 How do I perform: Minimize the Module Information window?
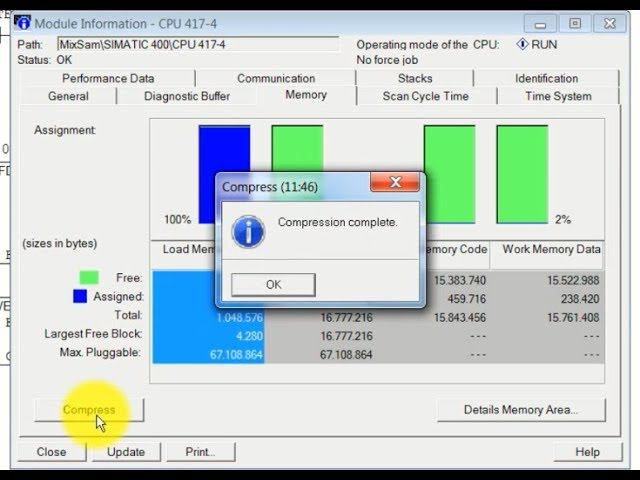540,24
